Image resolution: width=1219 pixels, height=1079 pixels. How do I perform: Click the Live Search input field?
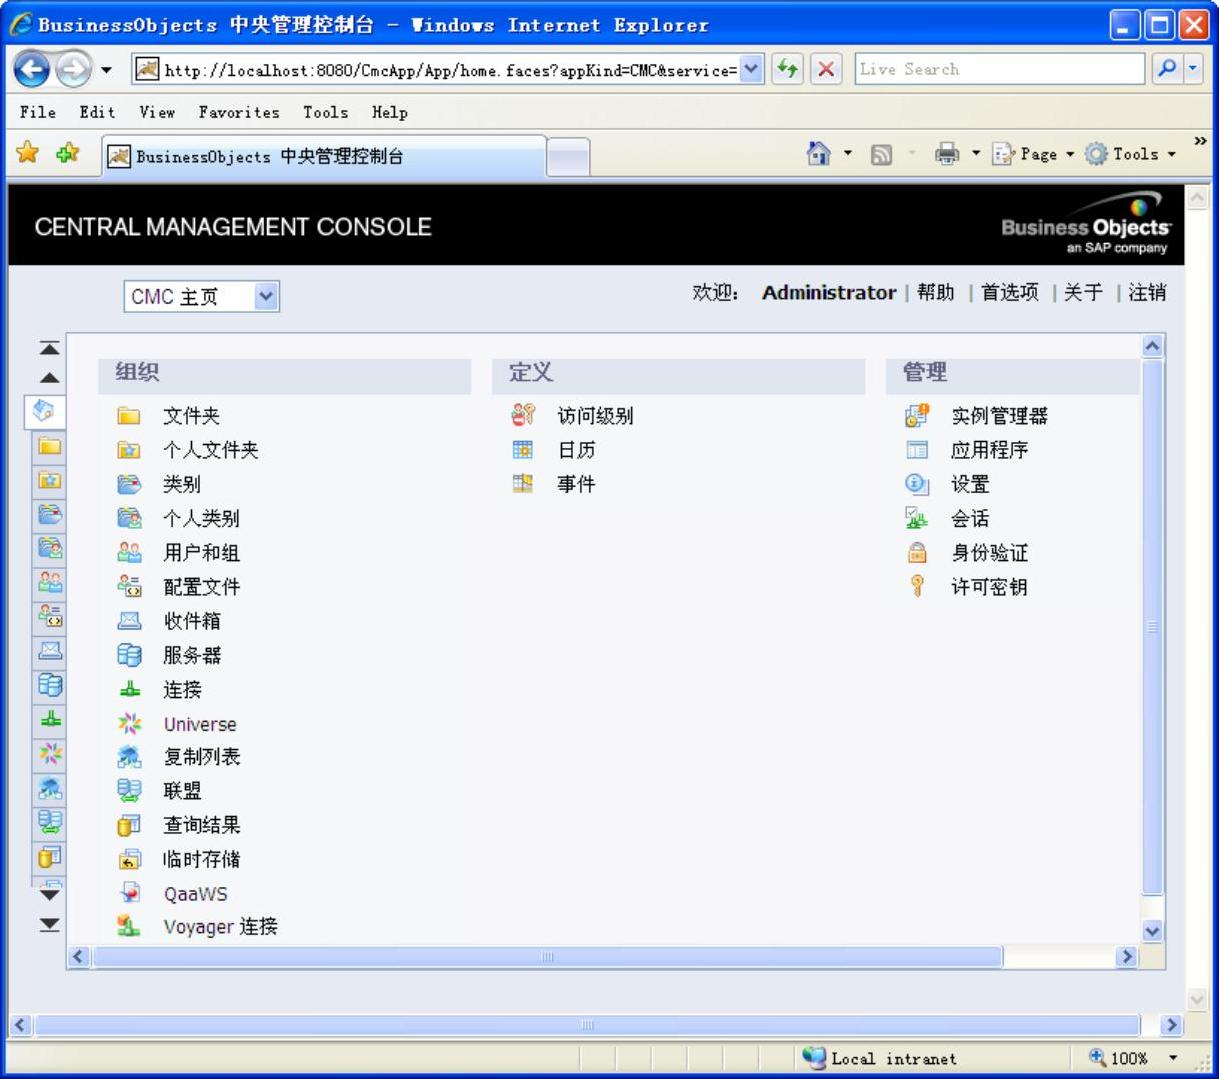pyautogui.click(x=999, y=69)
